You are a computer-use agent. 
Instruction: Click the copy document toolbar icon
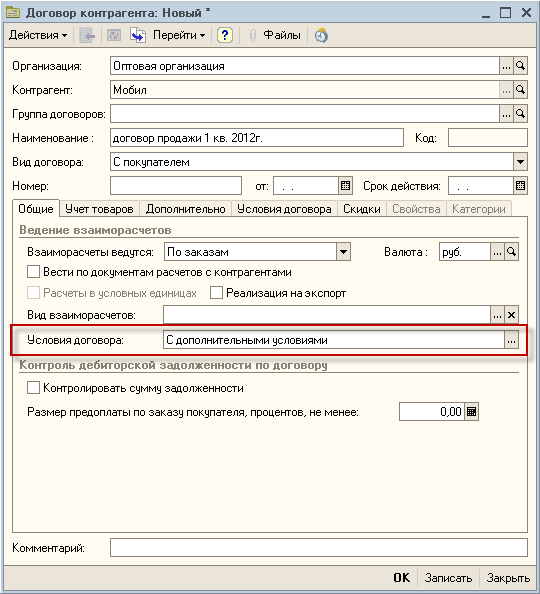(x=138, y=35)
